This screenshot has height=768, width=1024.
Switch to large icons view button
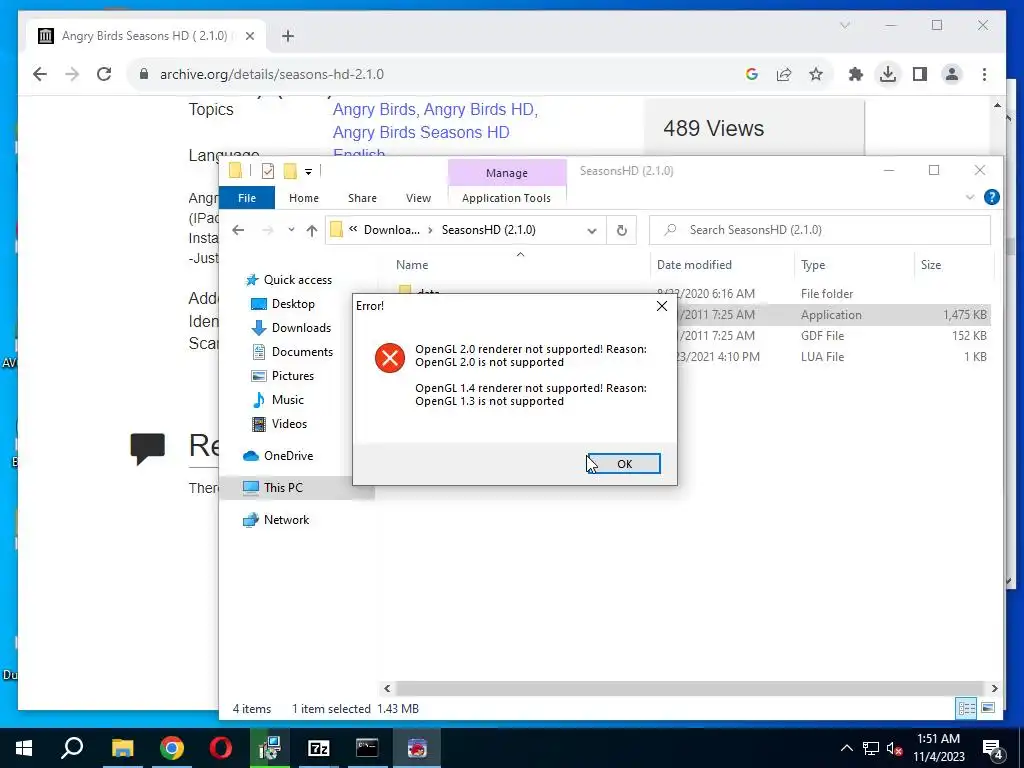click(987, 708)
